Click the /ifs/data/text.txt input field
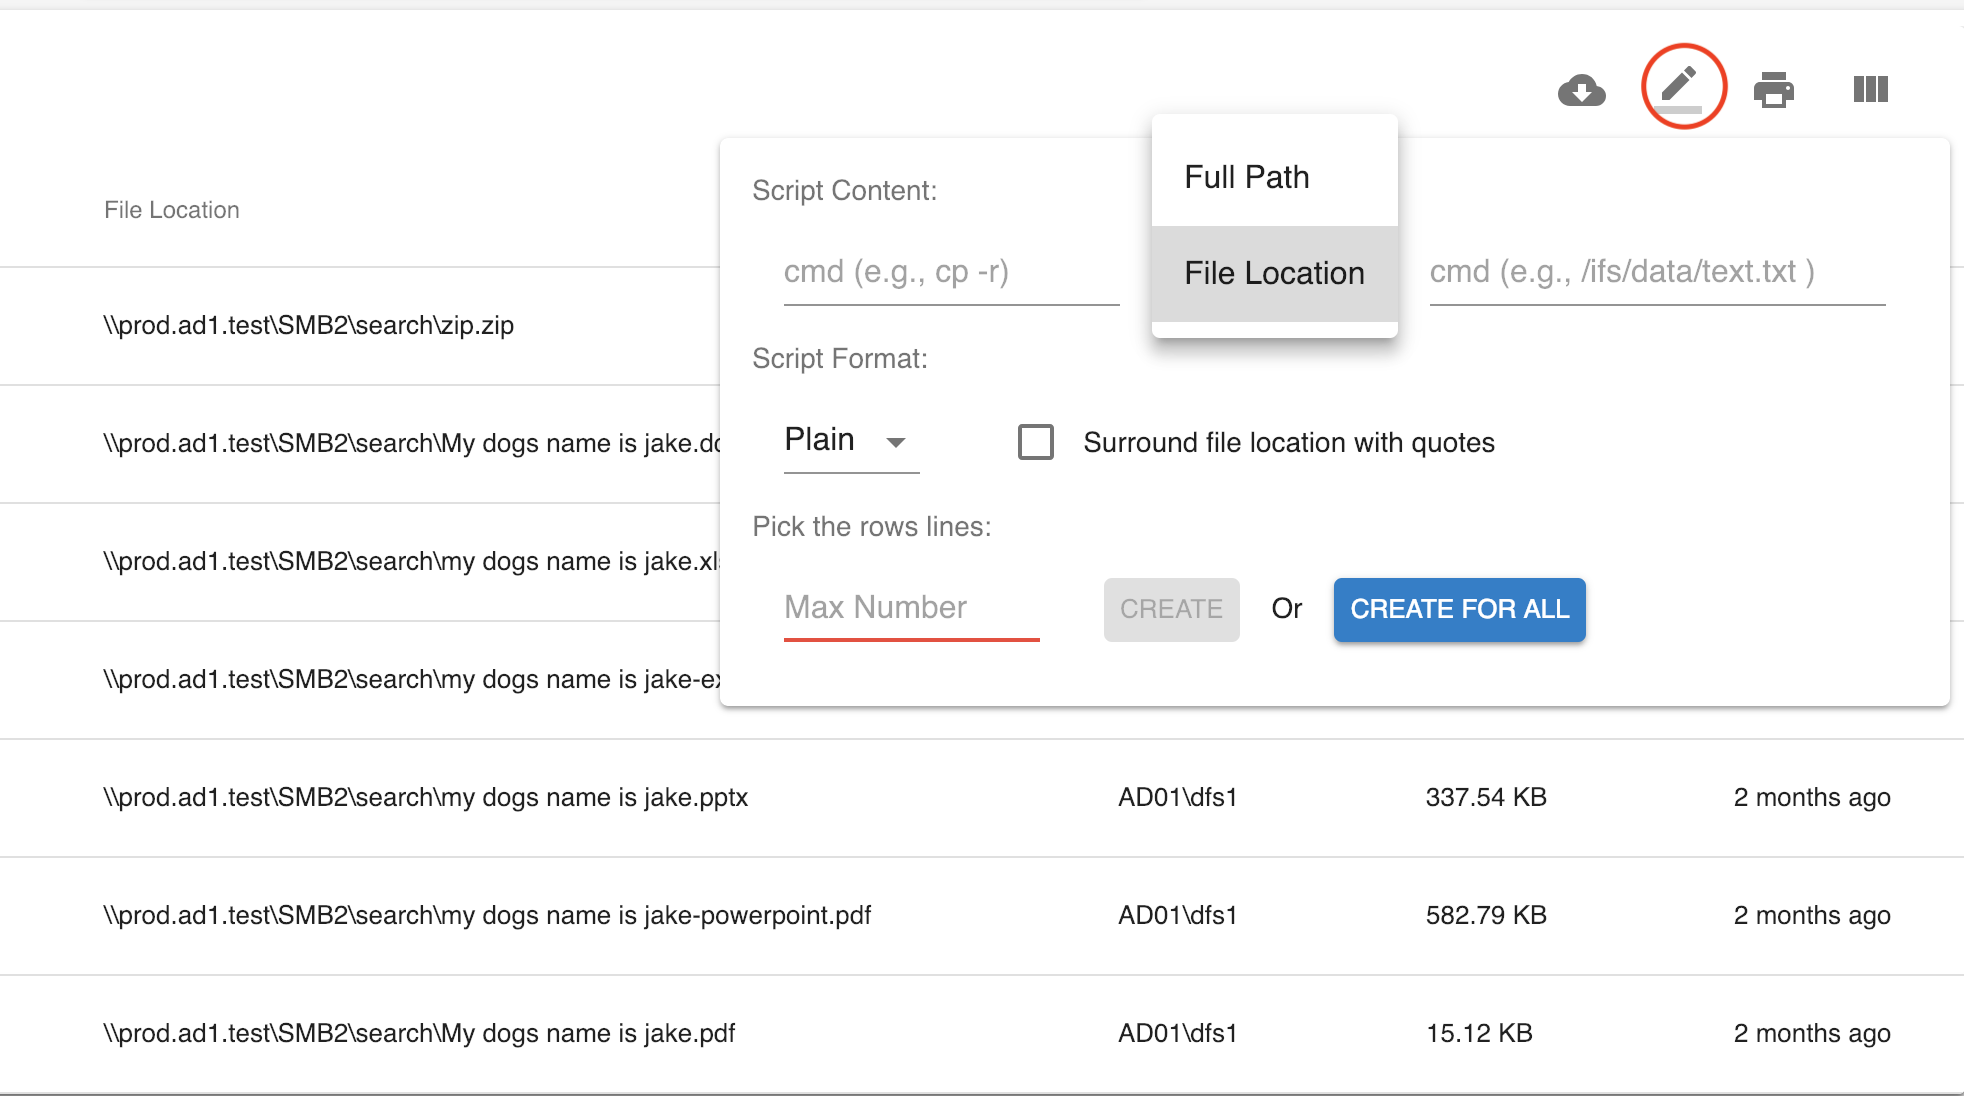The height and width of the screenshot is (1096, 1964). pos(1656,272)
